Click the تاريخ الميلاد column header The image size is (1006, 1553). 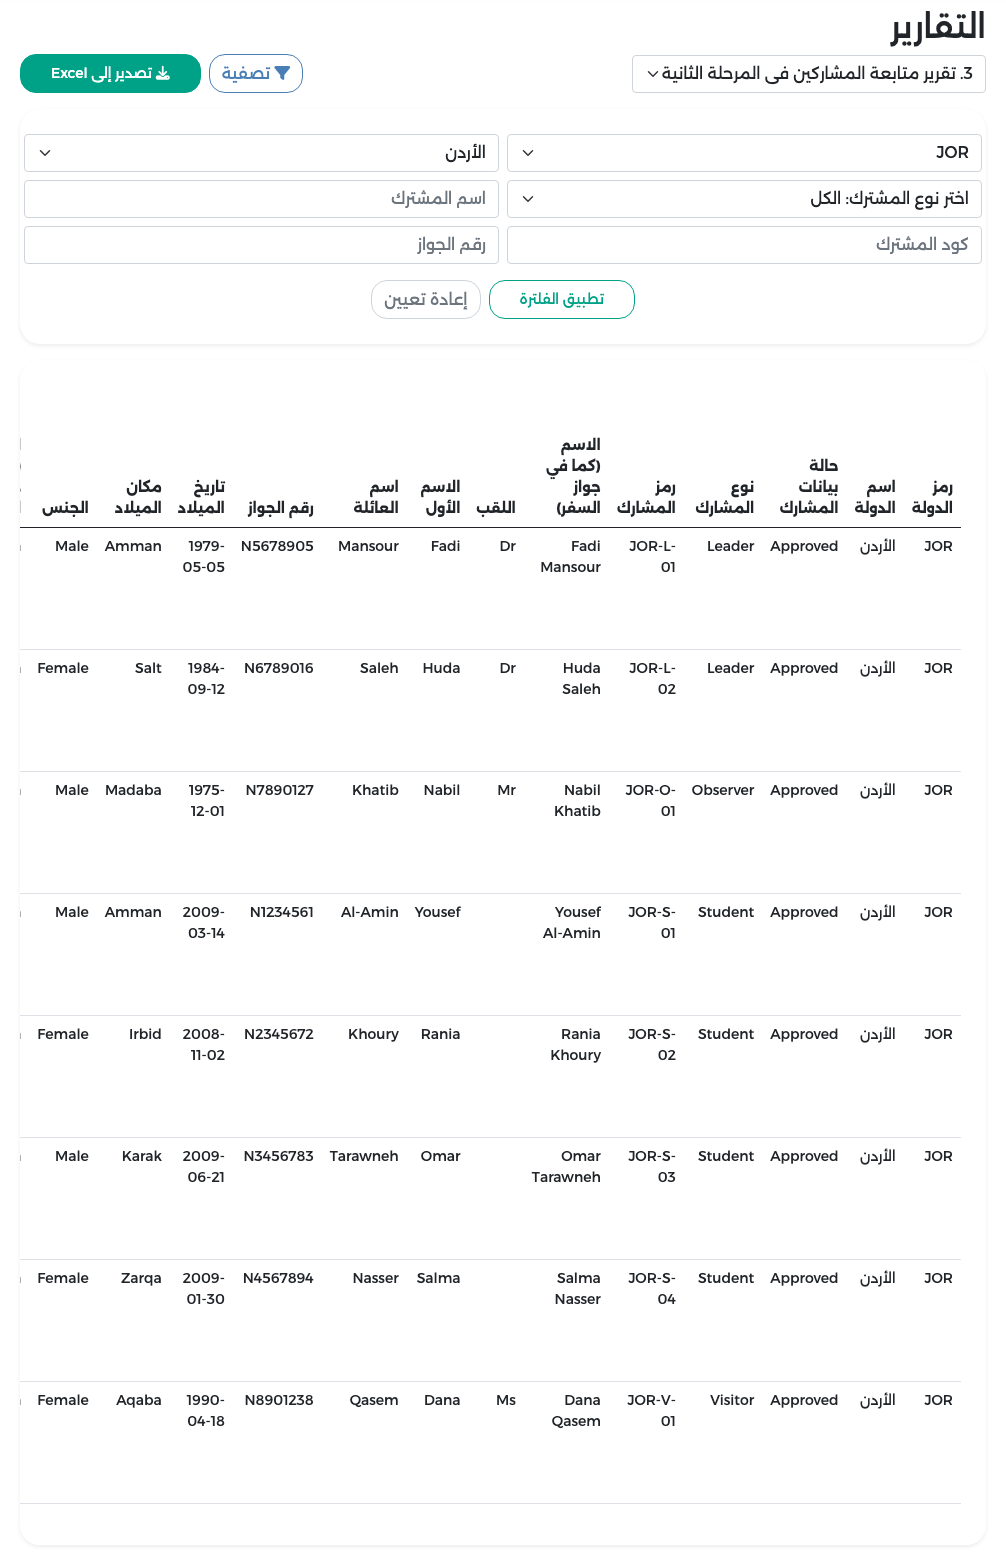click(x=201, y=497)
